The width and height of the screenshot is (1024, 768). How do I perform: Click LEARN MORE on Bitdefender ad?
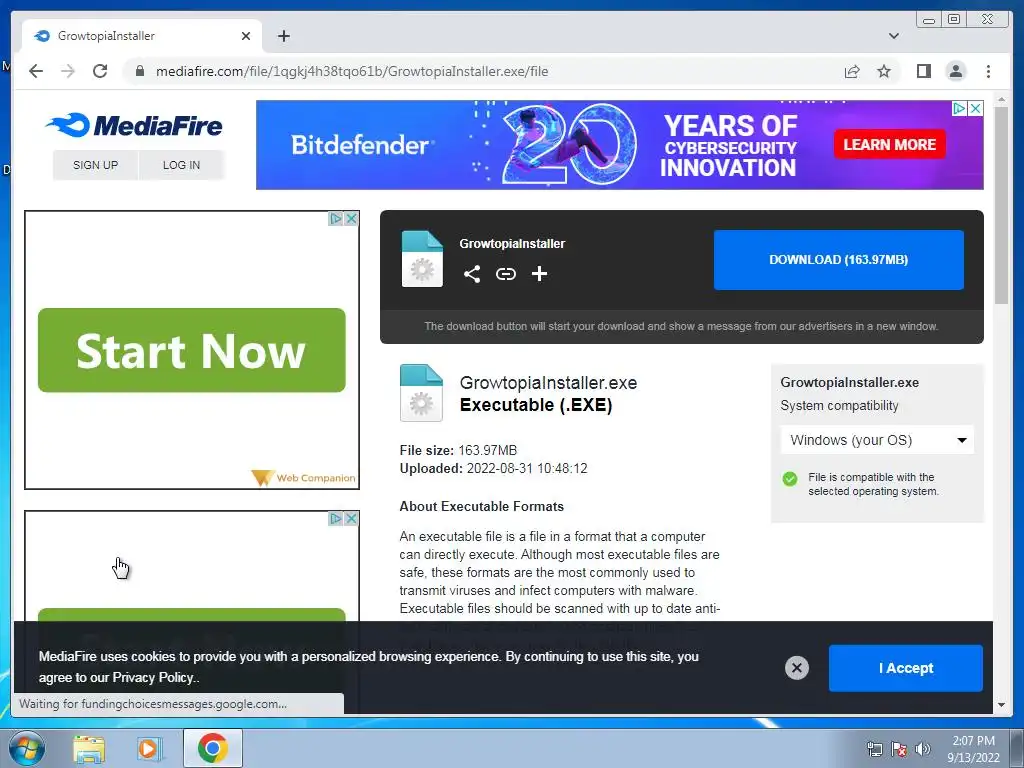point(889,144)
